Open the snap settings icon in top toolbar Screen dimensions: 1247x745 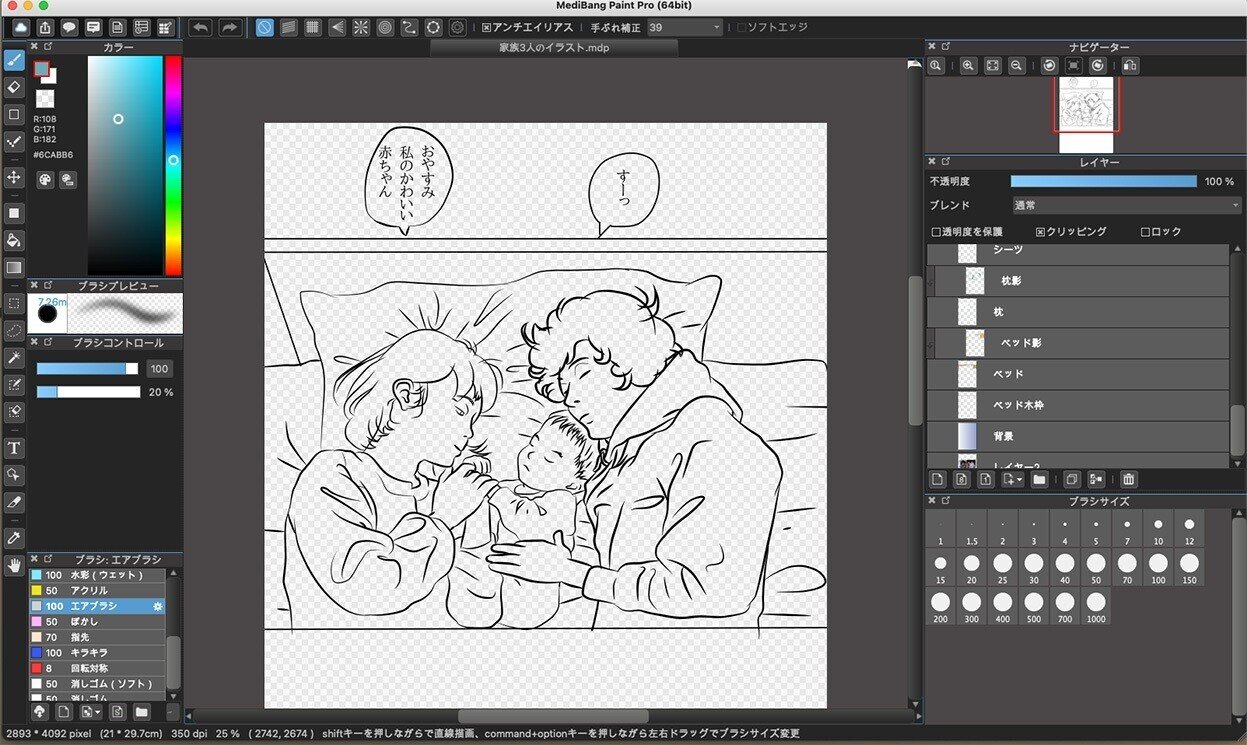[458, 27]
